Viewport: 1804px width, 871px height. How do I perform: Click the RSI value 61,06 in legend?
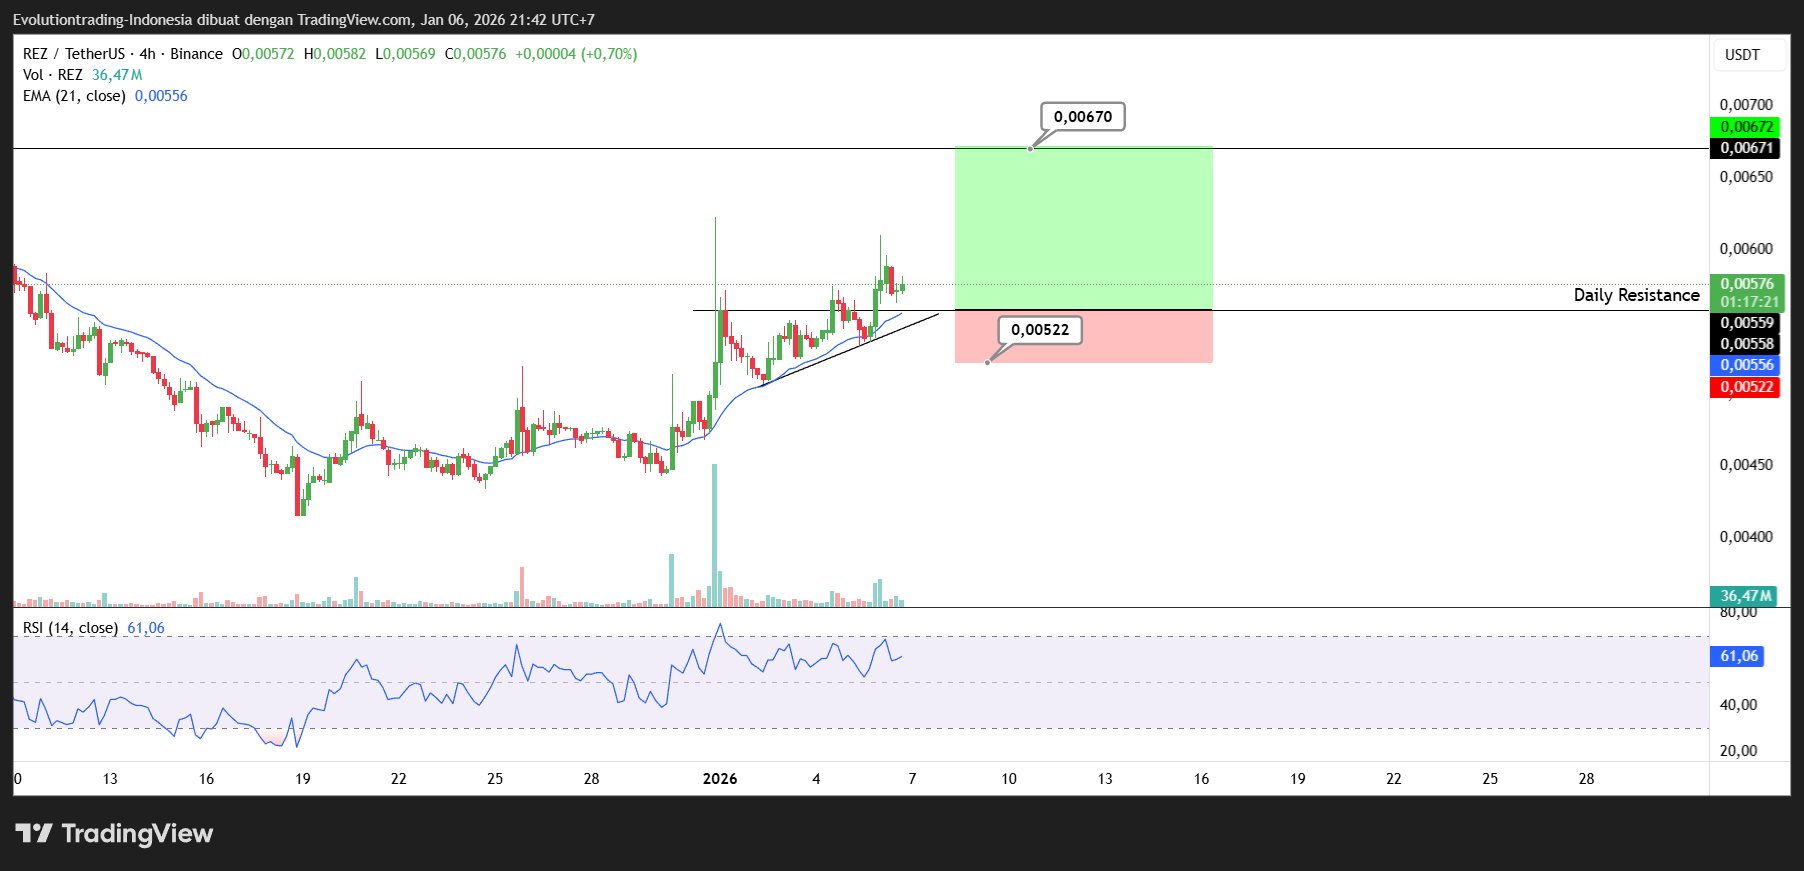146,628
